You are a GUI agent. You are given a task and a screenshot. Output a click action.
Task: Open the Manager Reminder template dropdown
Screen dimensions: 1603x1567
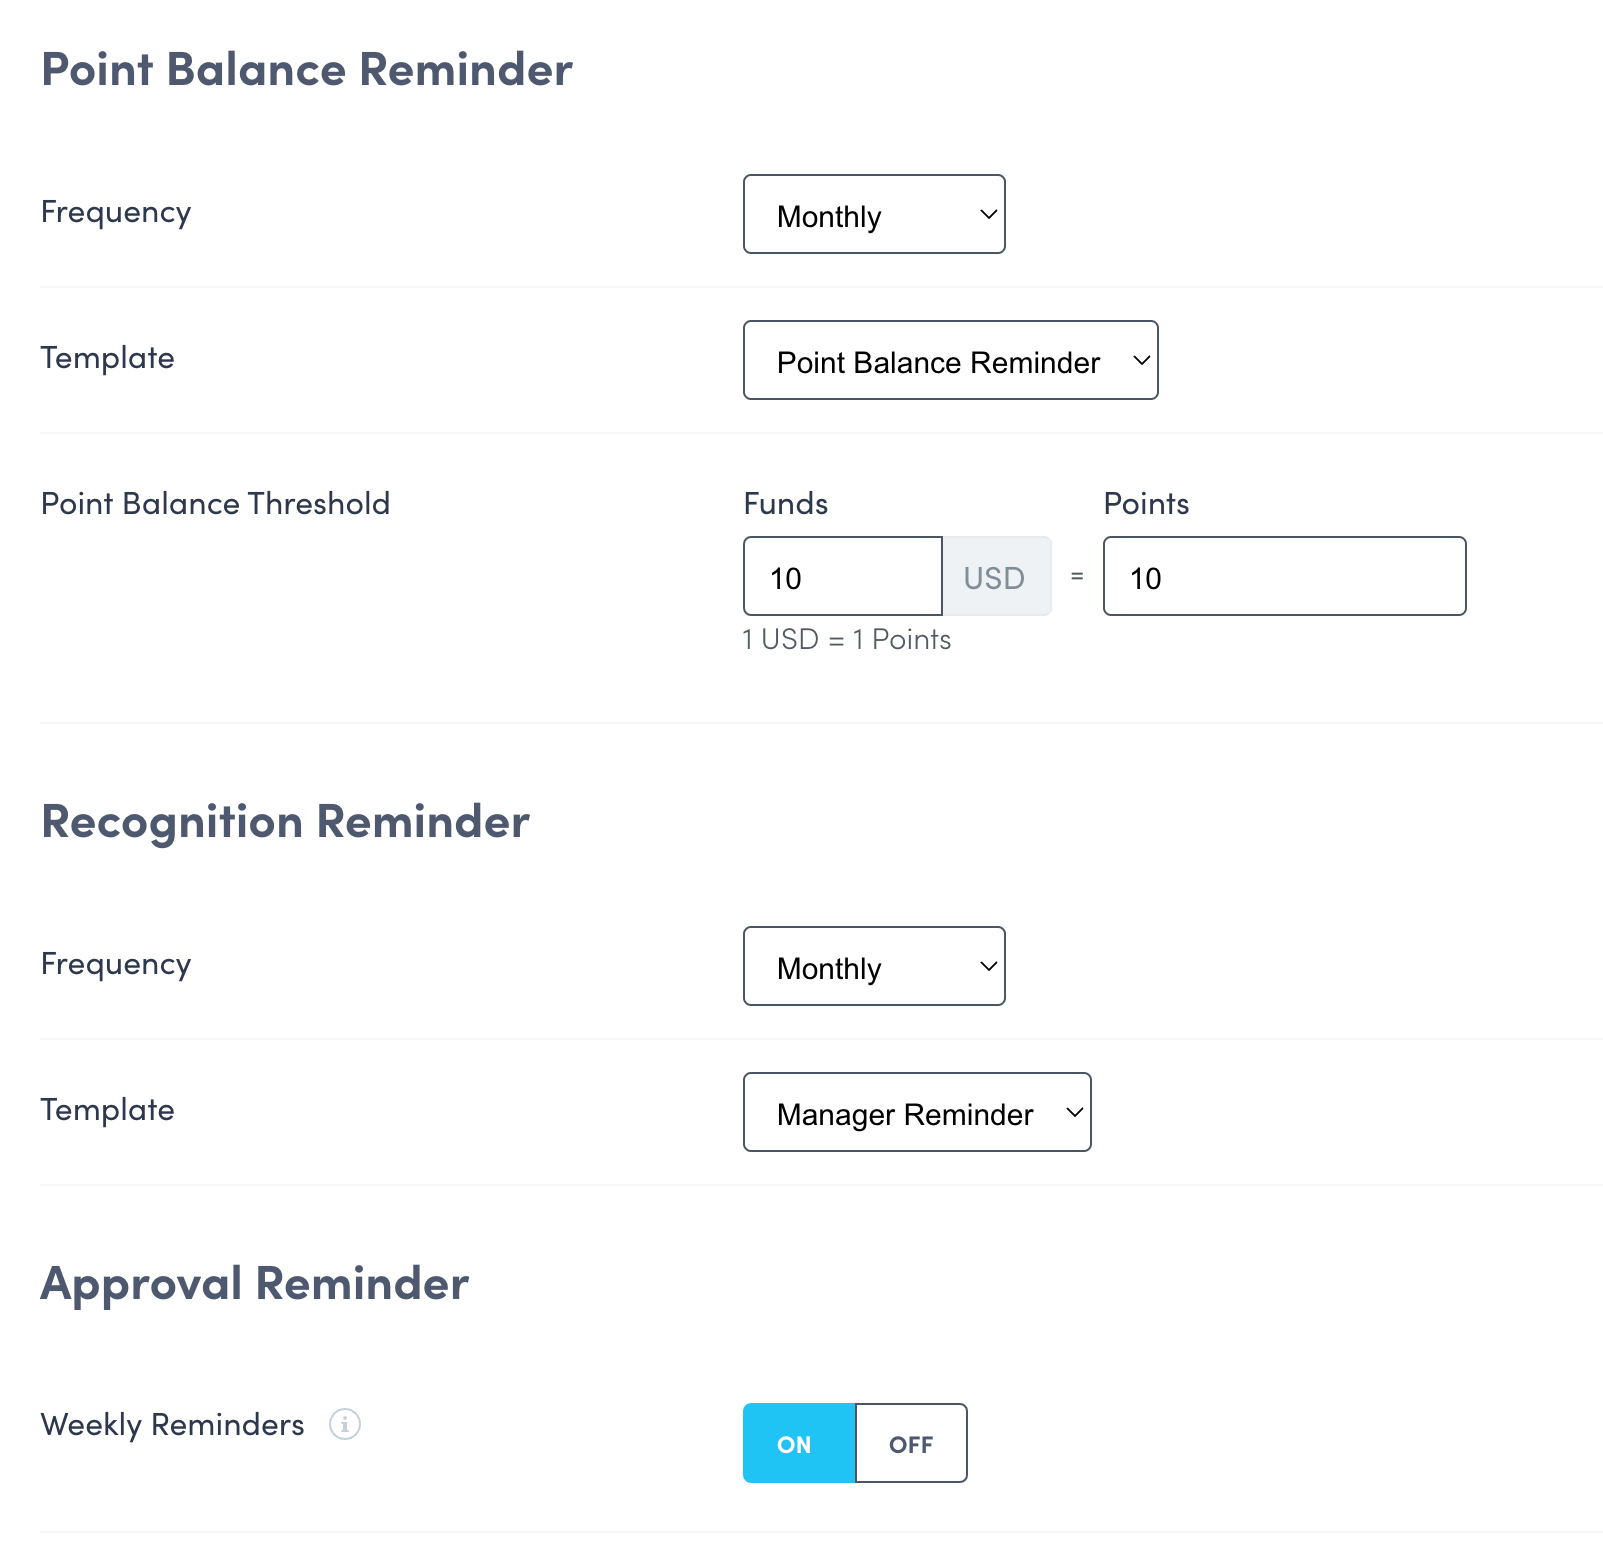tap(916, 1112)
